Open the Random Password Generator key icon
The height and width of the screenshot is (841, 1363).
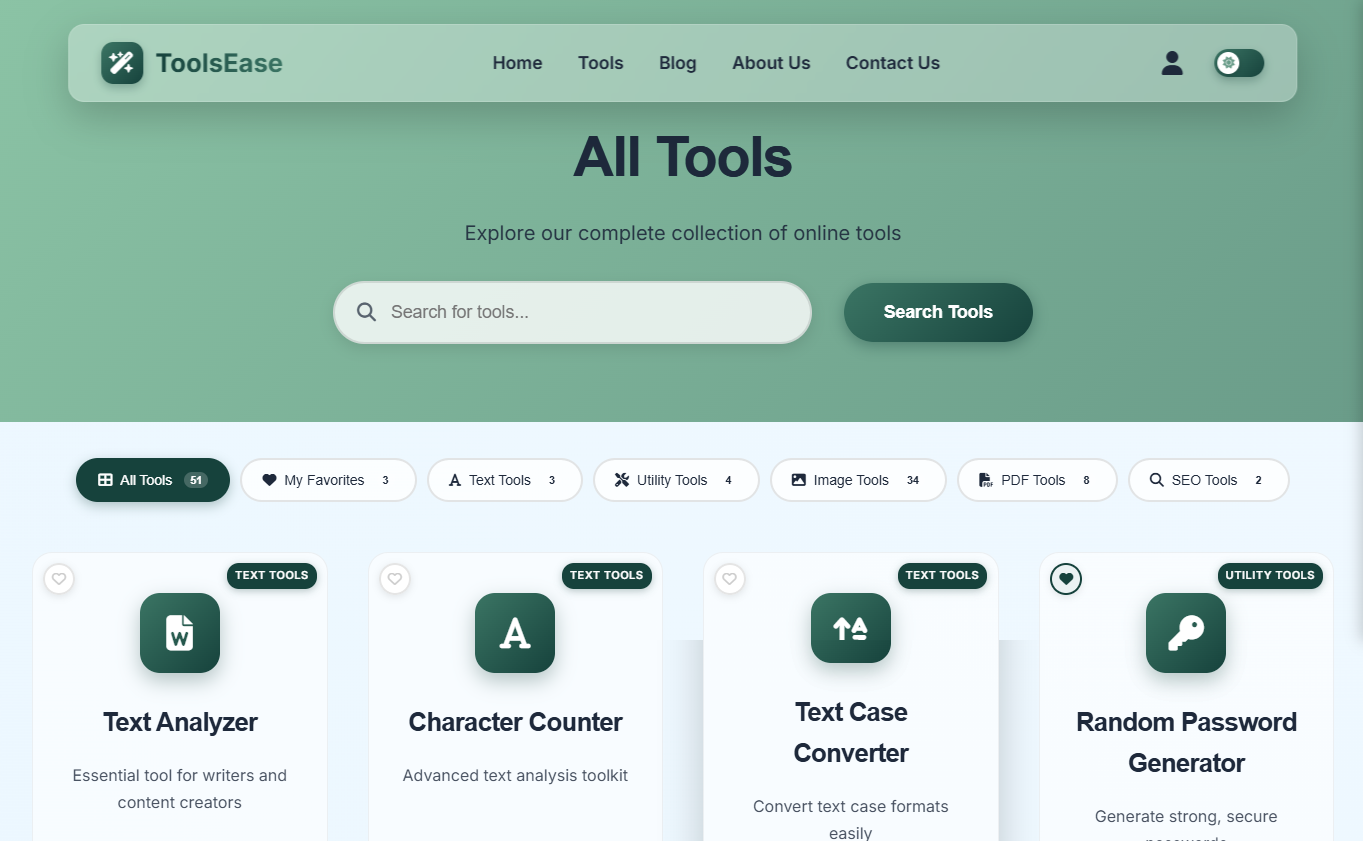[1185, 633]
